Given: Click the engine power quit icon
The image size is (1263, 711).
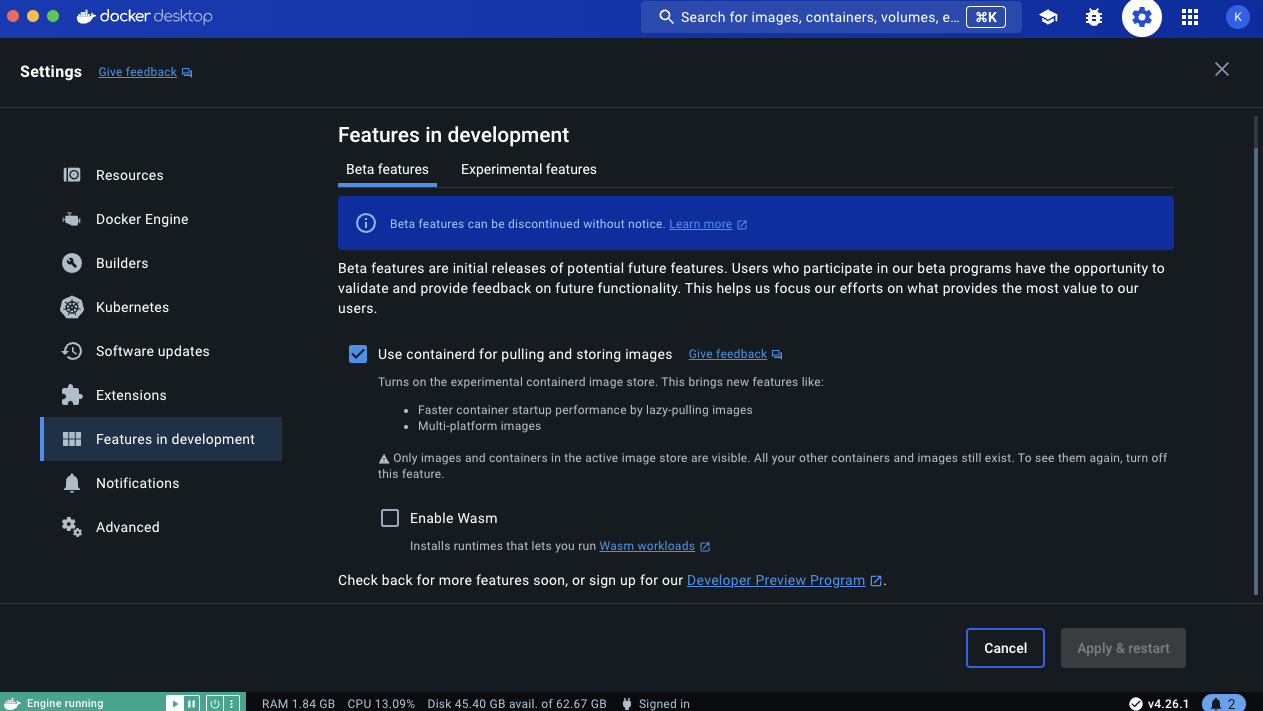Looking at the screenshot, I should pos(215,703).
